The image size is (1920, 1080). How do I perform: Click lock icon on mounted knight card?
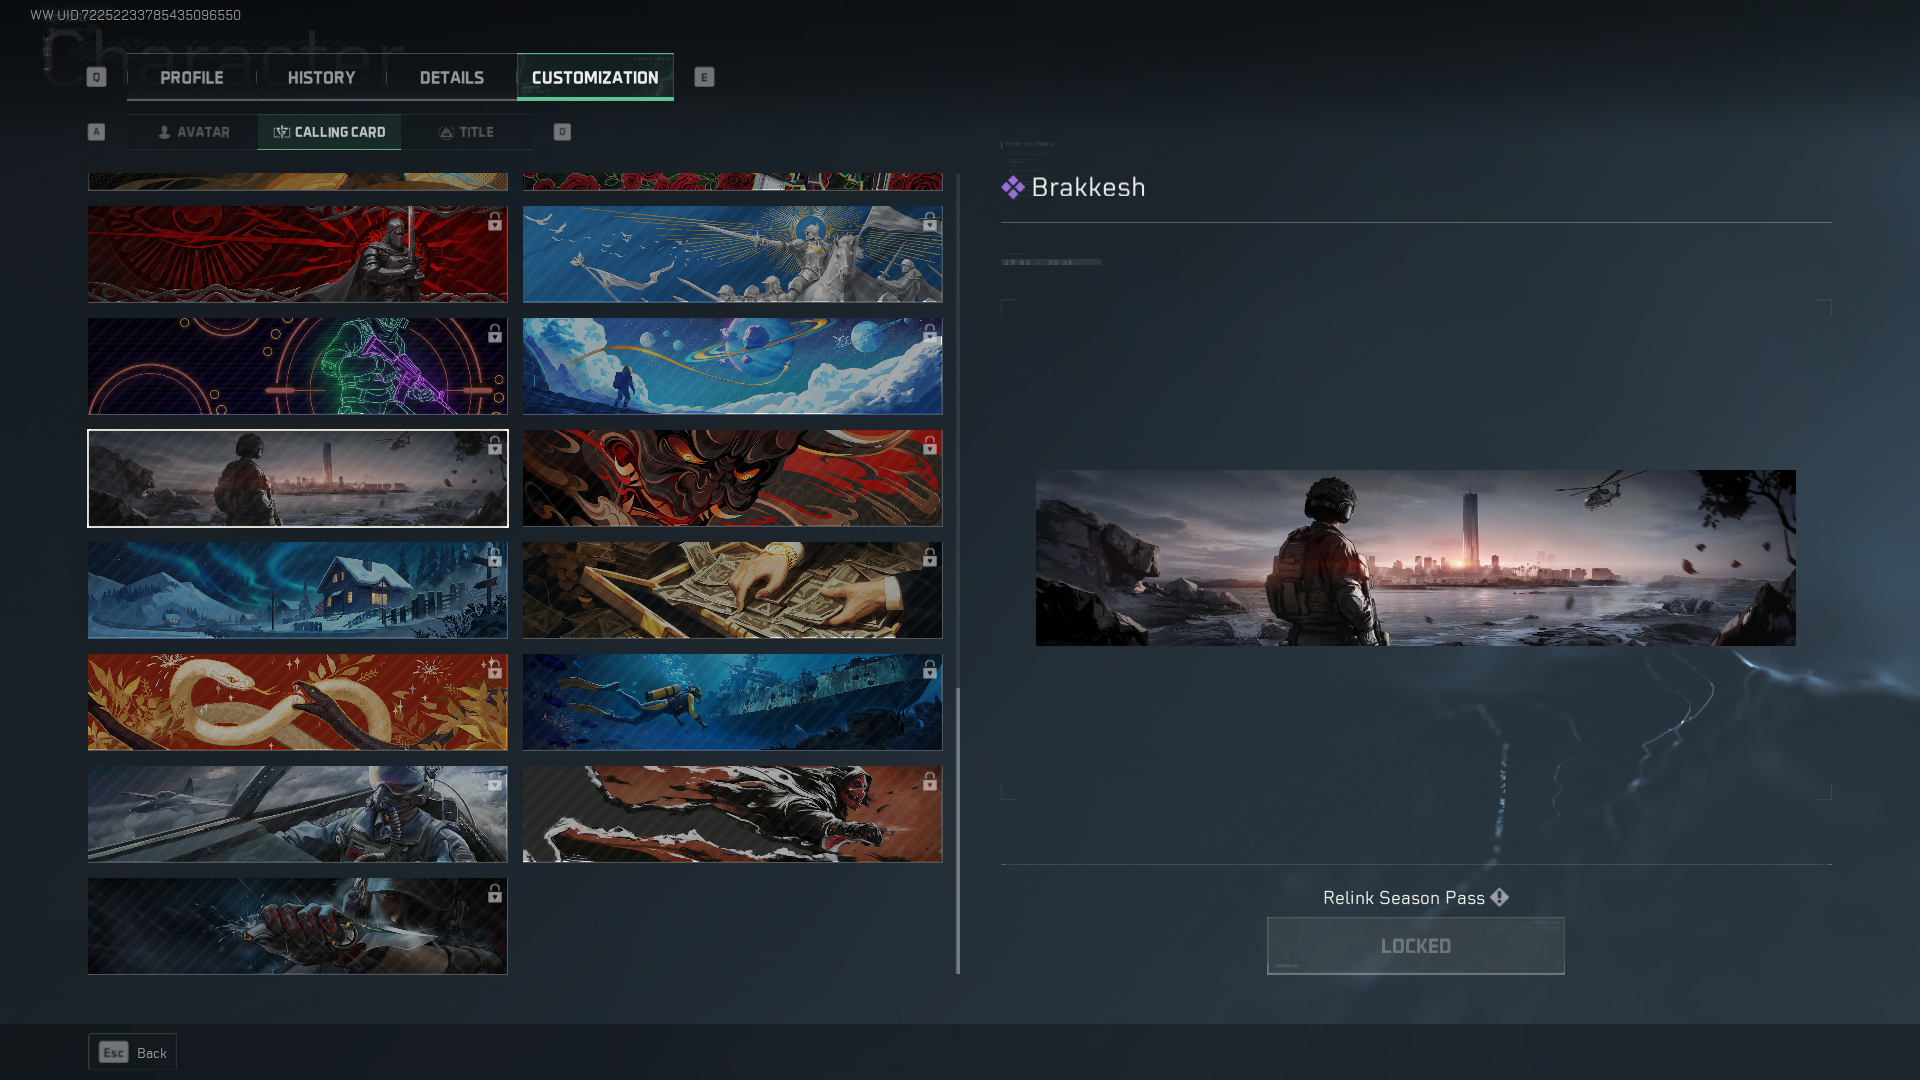point(930,222)
